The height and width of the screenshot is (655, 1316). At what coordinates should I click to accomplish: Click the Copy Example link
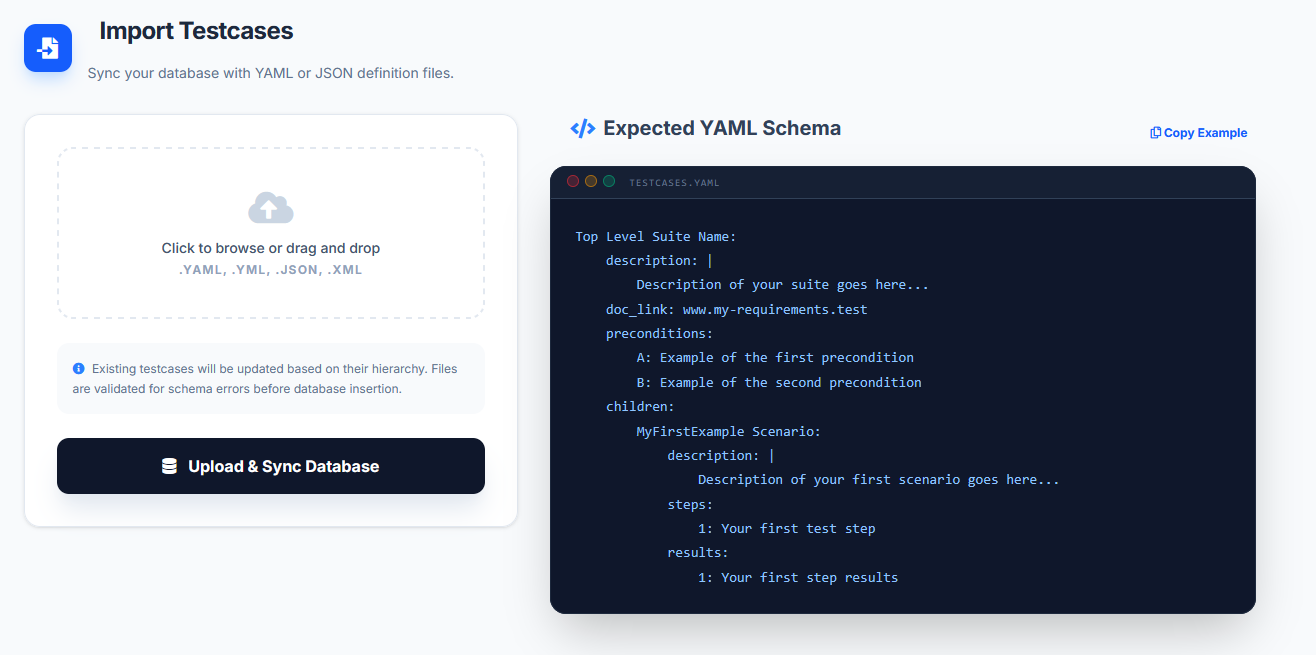click(x=1205, y=132)
